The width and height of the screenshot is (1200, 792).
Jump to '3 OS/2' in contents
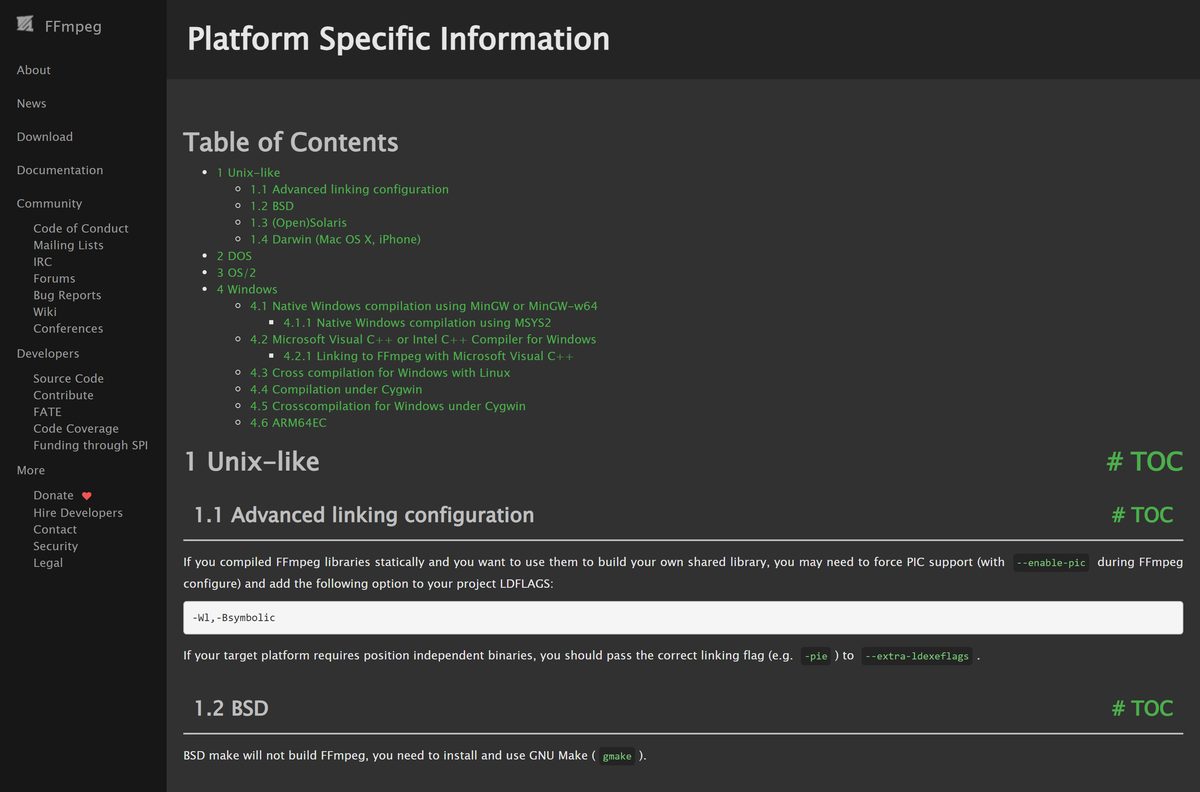tap(236, 272)
